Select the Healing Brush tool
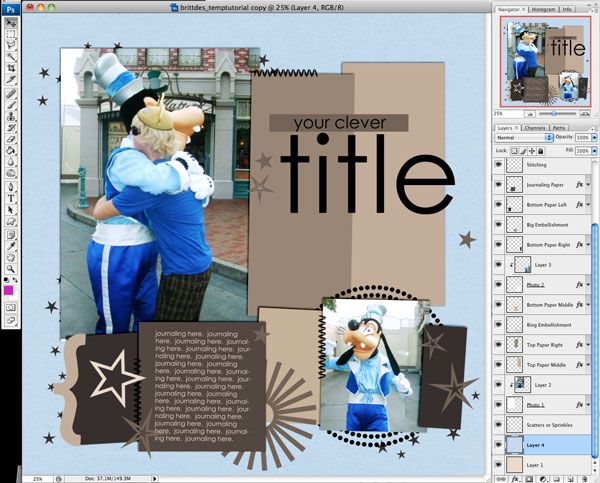The width and height of the screenshot is (600, 483). click(x=11, y=93)
